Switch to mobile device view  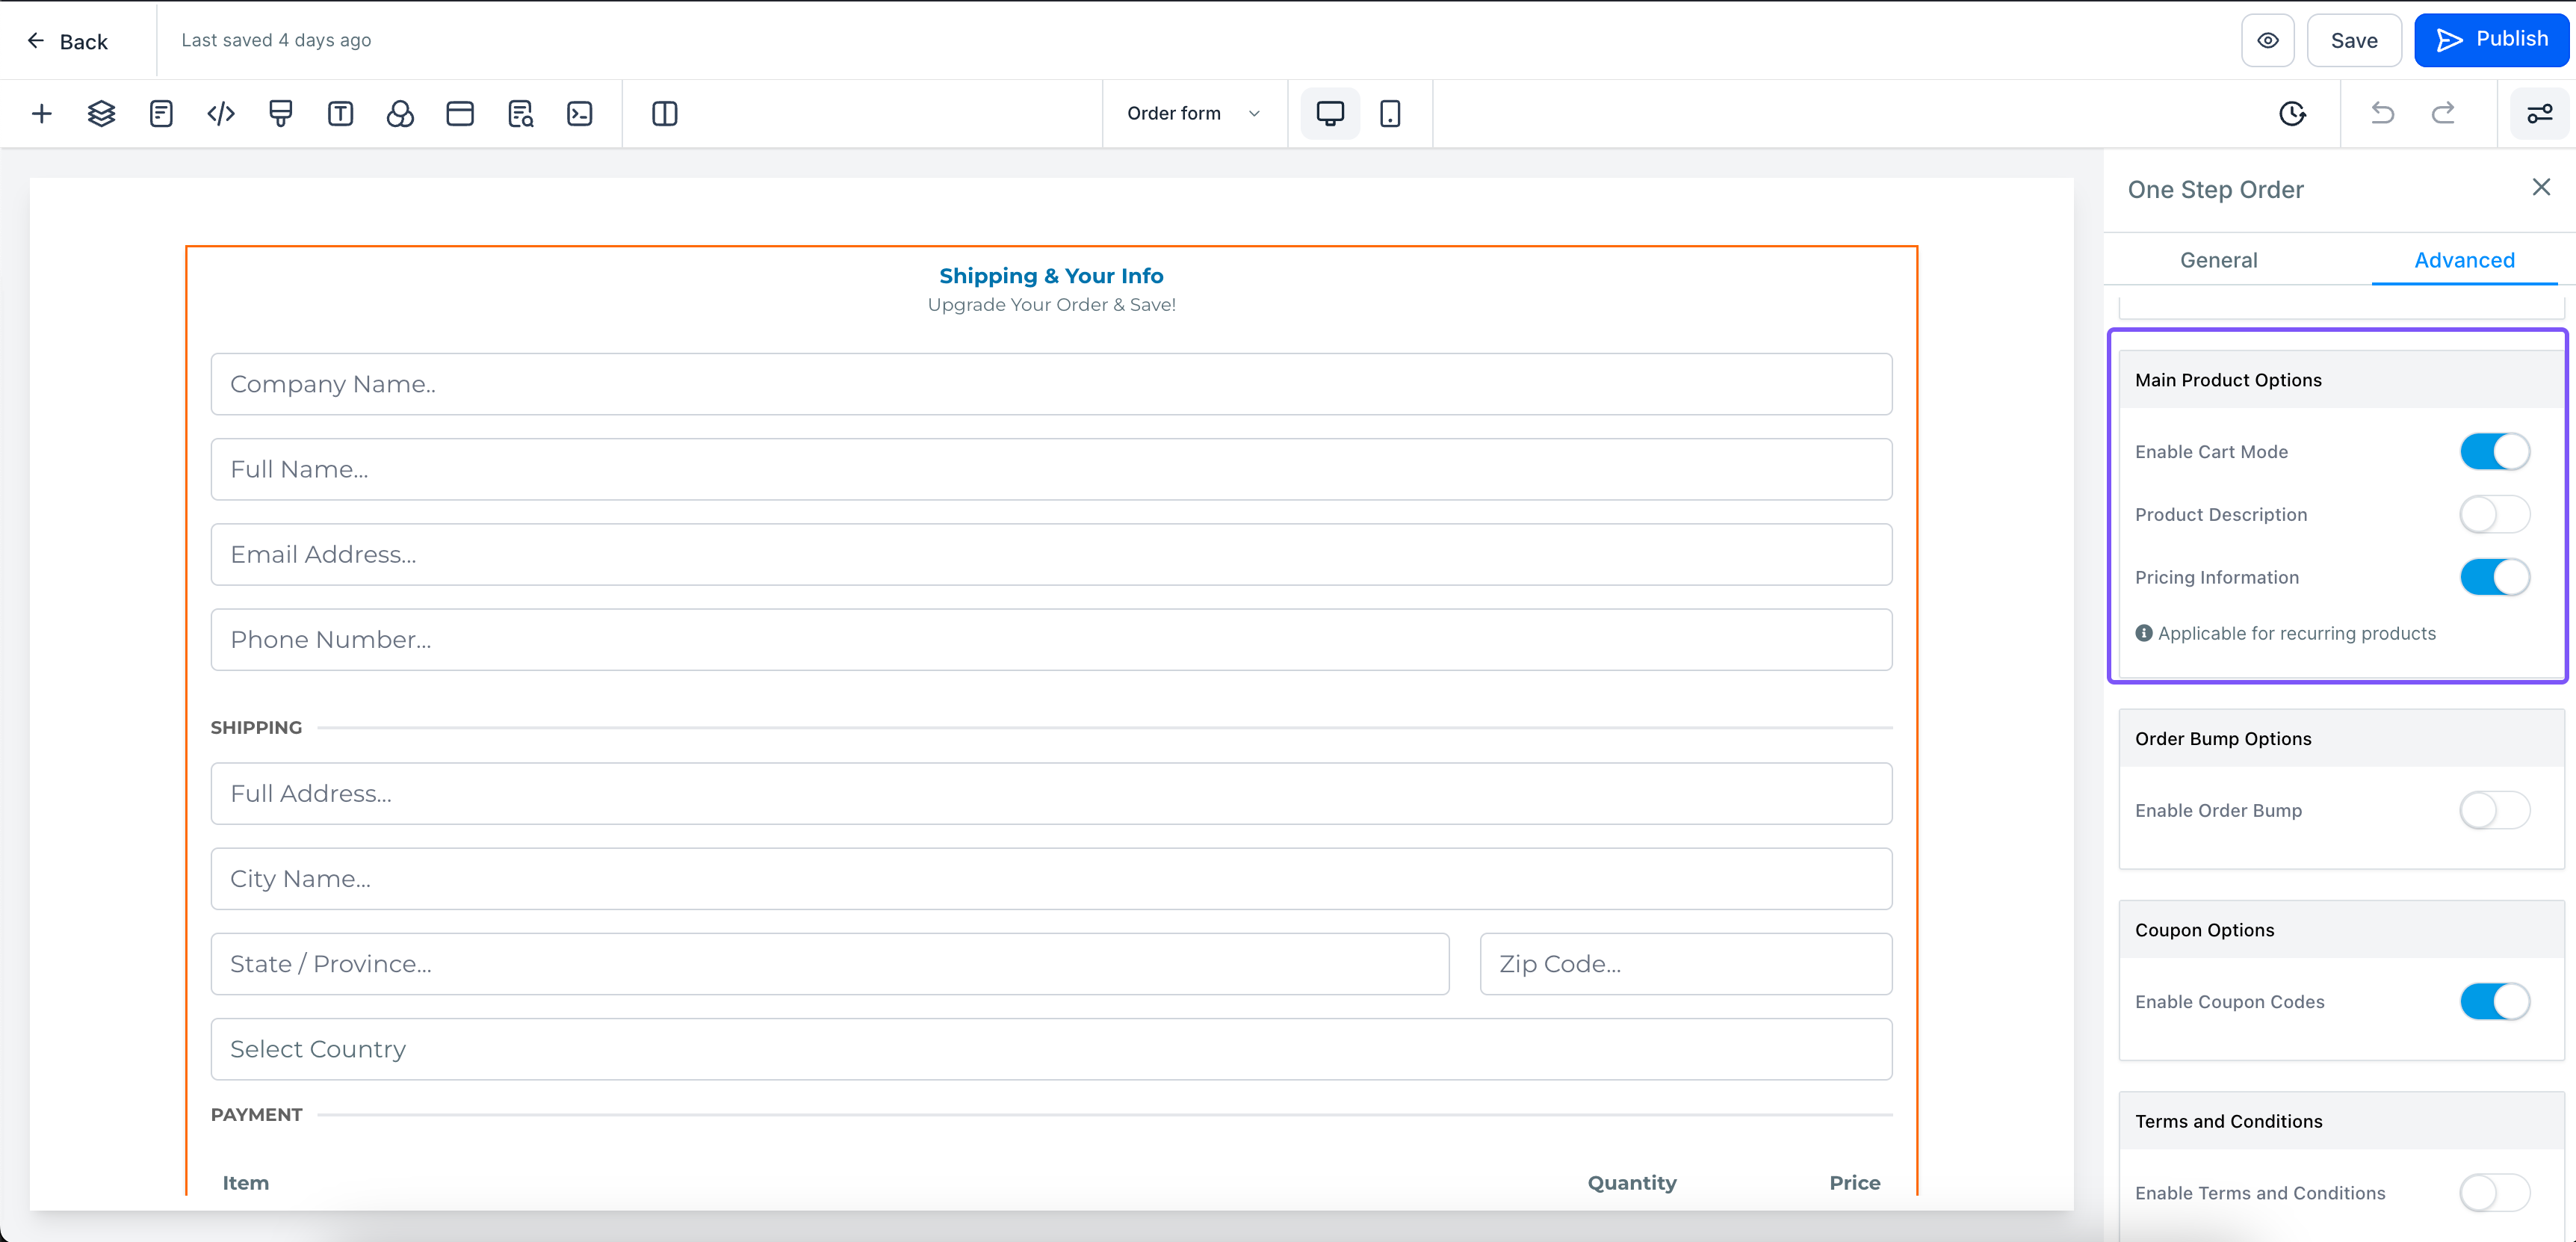1390,114
